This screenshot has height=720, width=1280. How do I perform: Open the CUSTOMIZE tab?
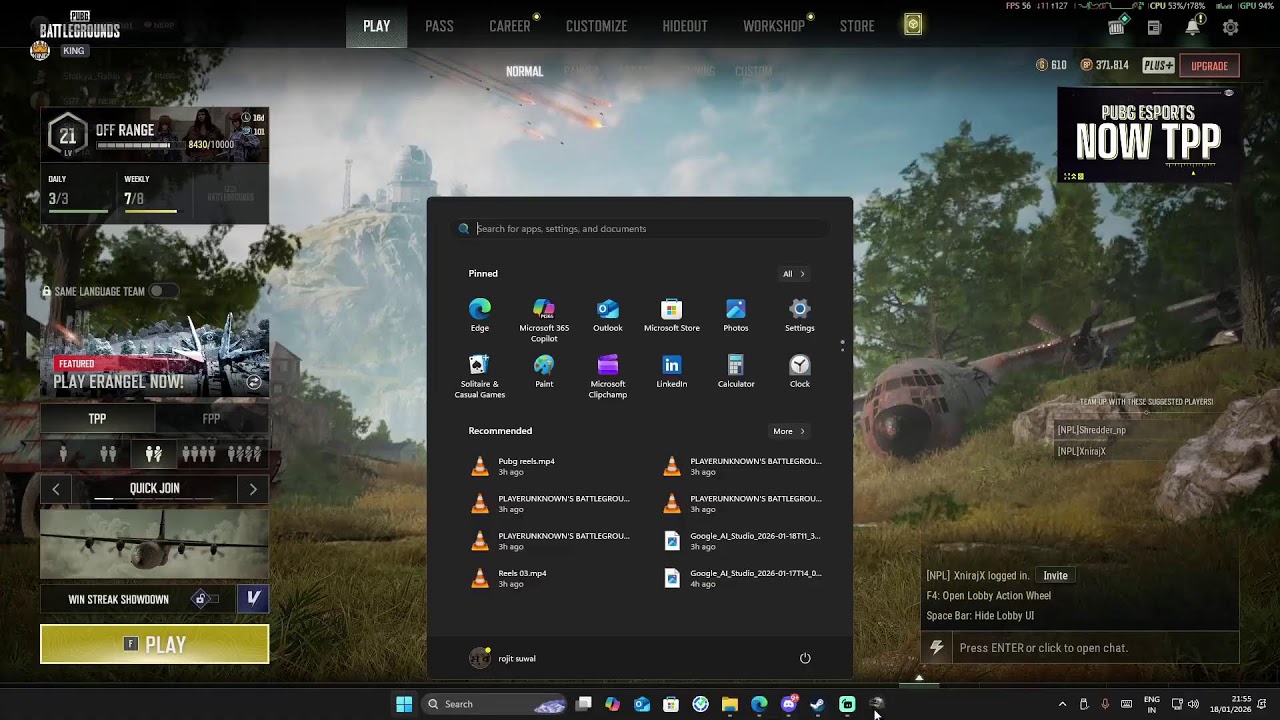click(596, 26)
